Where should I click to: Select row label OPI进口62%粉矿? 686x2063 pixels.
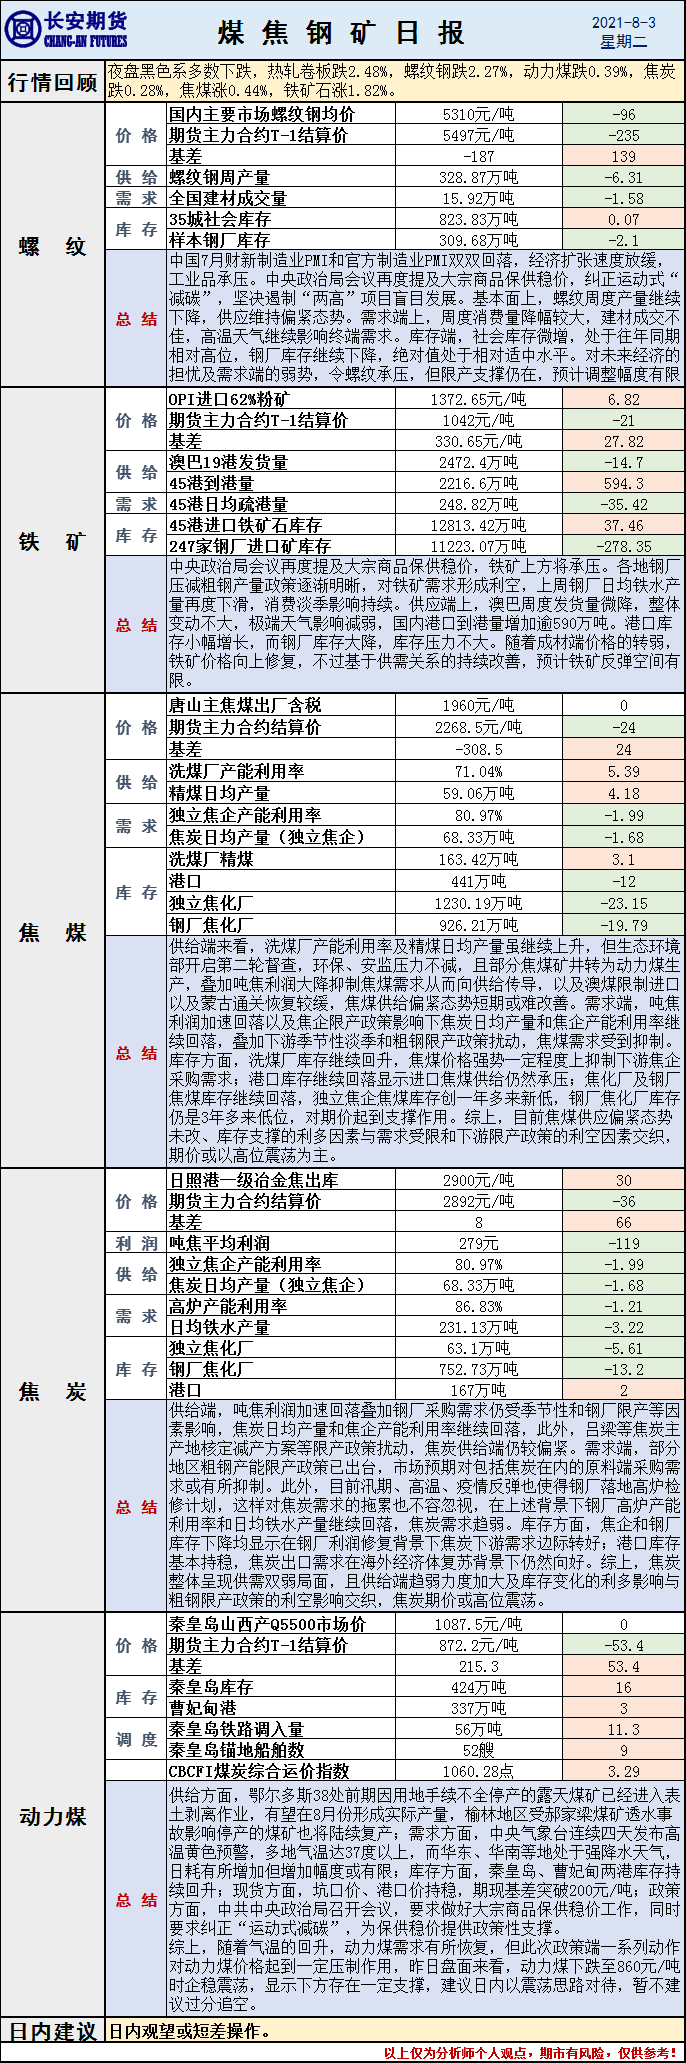point(229,399)
